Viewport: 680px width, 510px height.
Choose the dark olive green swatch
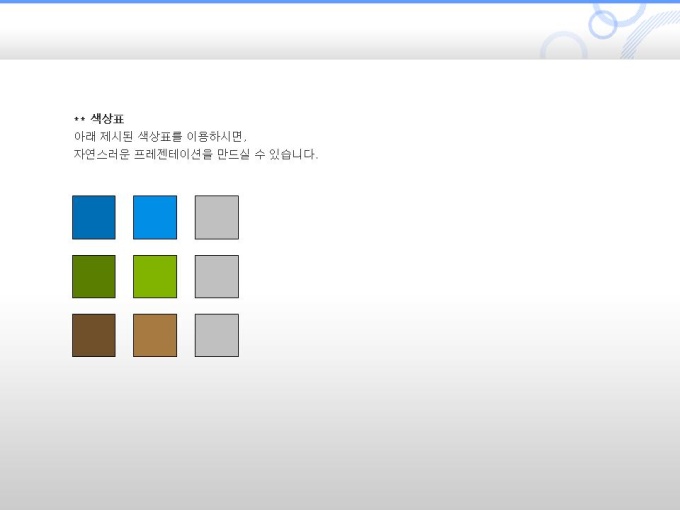[x=94, y=277]
